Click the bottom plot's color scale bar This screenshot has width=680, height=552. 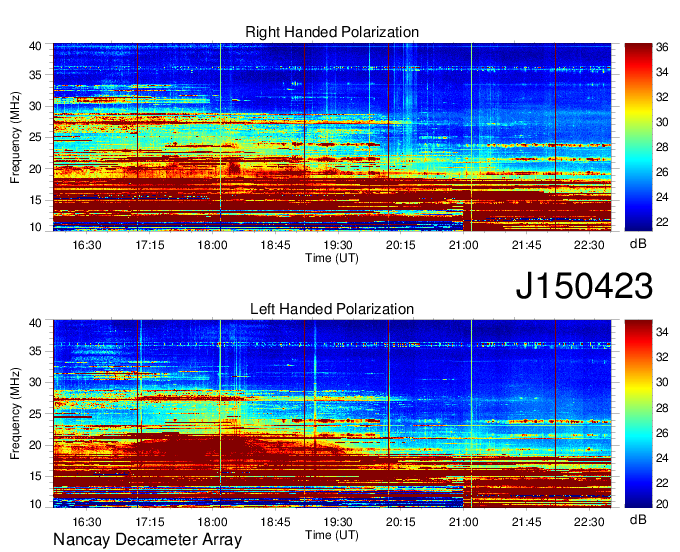pyautogui.click(x=638, y=414)
